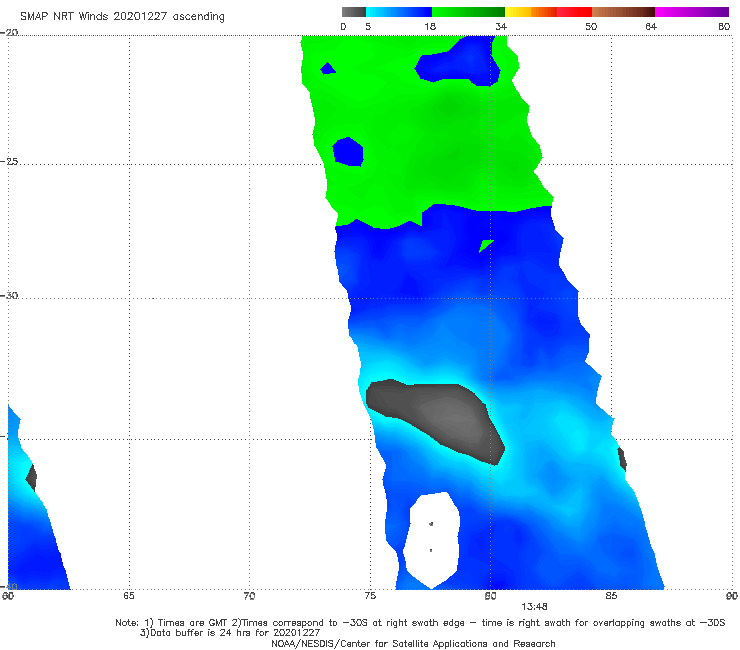Click the colorbar label '64'
740x650 pixels.
coord(651,26)
